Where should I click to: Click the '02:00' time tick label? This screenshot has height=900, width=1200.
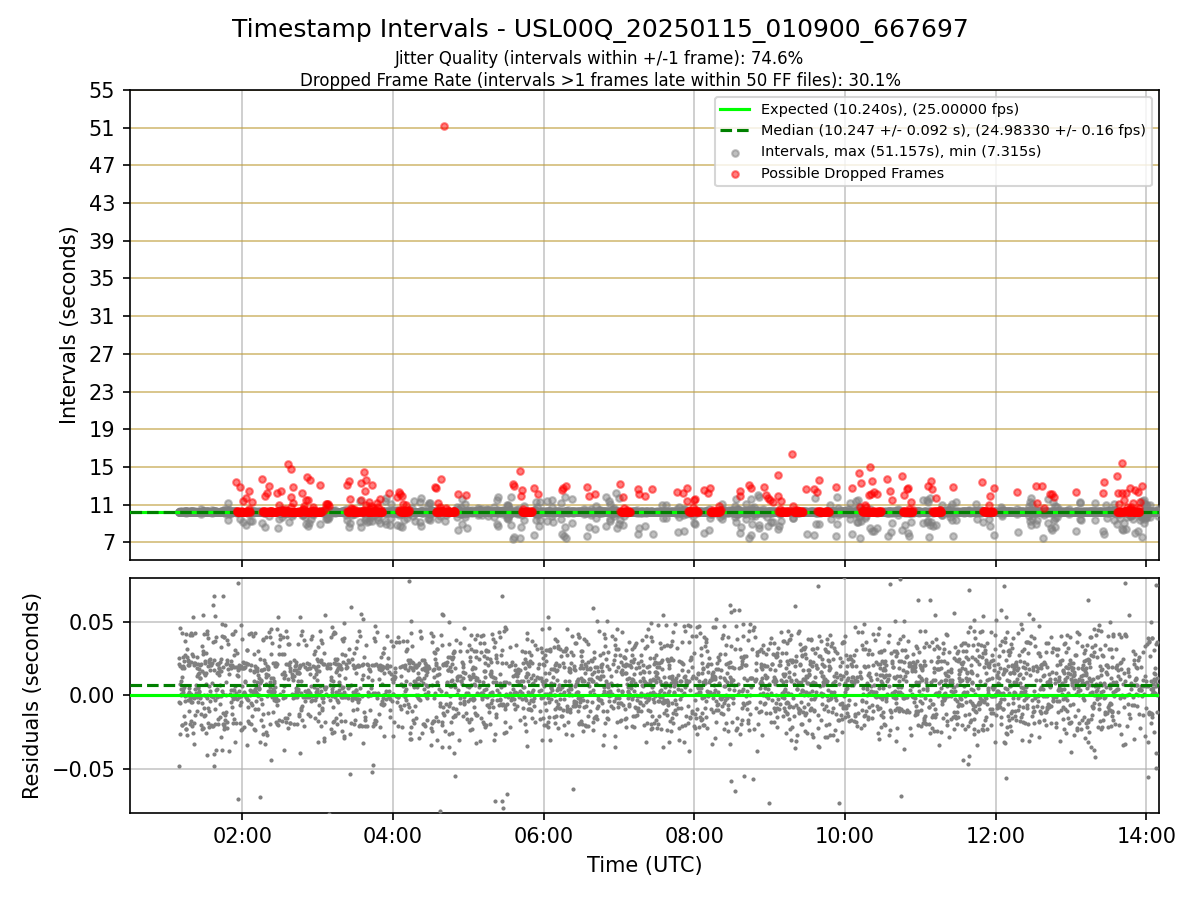click(241, 834)
